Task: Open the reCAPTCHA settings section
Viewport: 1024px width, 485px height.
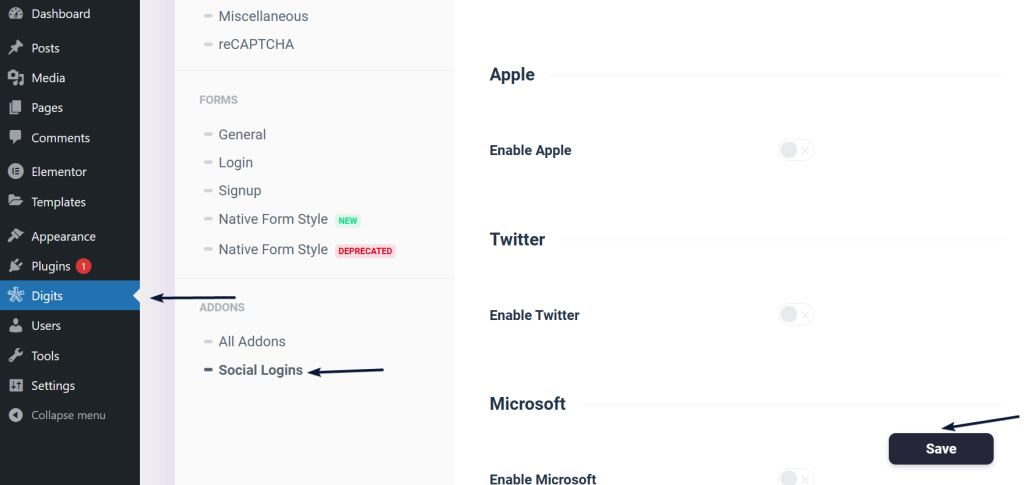Action: click(x=256, y=44)
